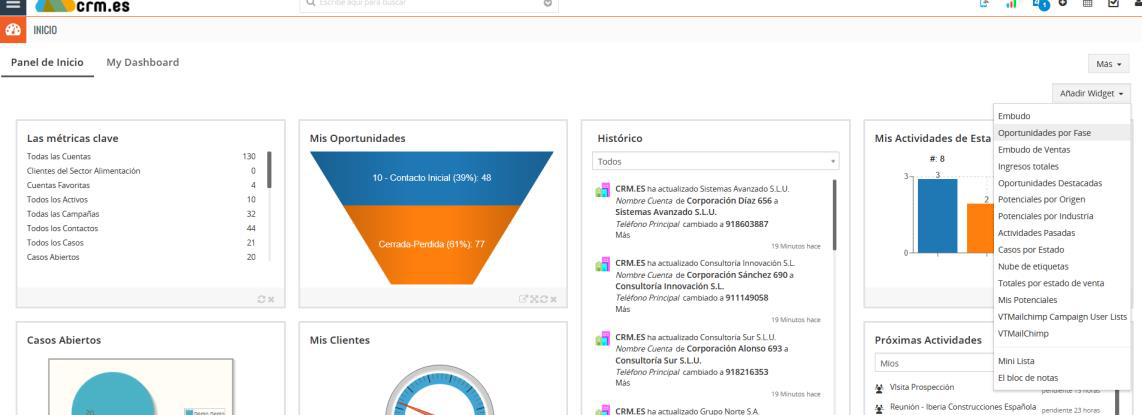Open the bar chart reports icon
Viewport: 1142px width, 415px height.
[1011, 4]
